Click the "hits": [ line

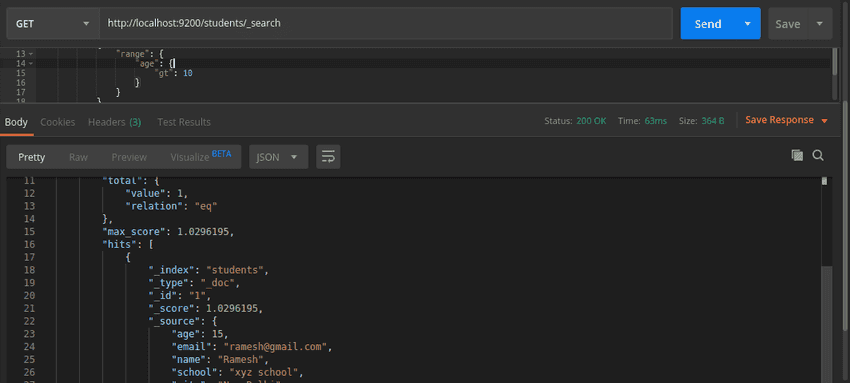[x=128, y=244]
